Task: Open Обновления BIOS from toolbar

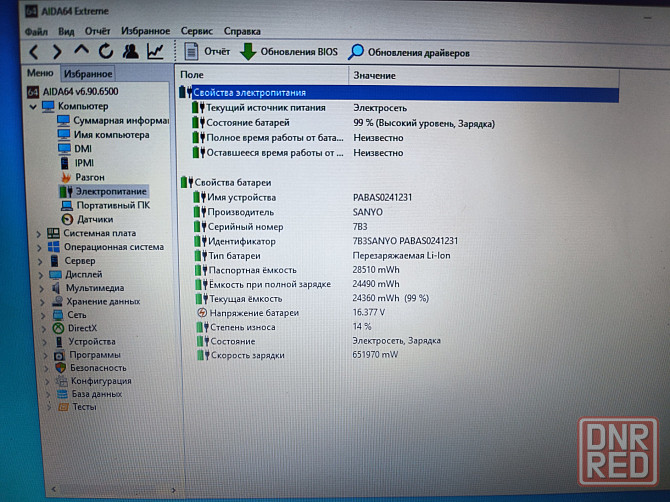Action: (x=290, y=52)
